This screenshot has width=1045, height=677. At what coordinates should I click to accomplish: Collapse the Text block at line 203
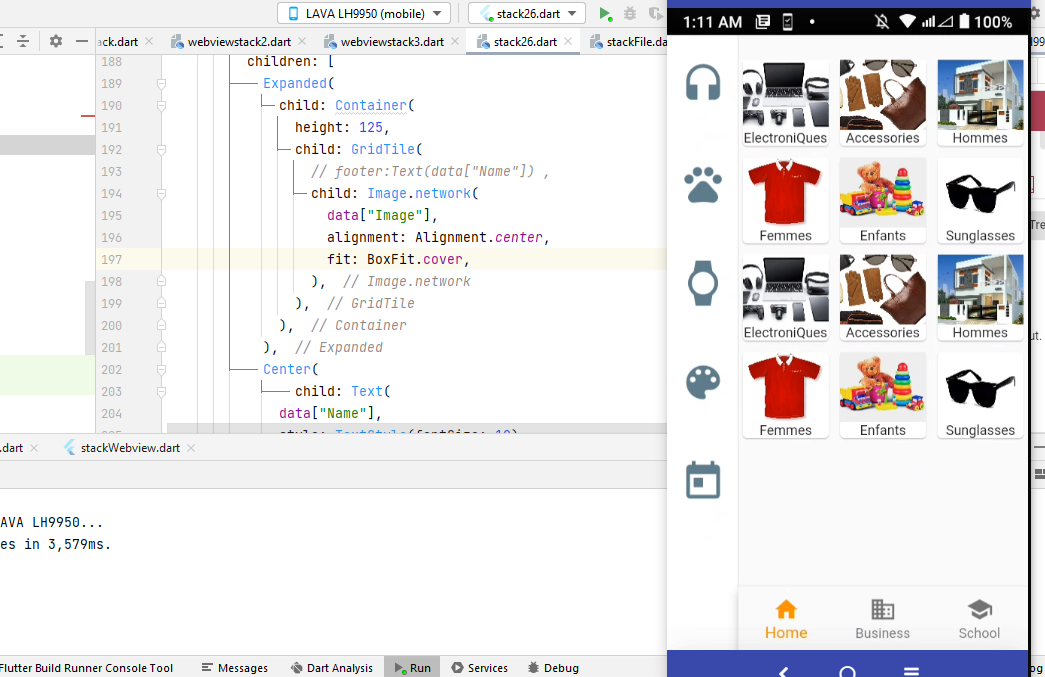coord(161,391)
